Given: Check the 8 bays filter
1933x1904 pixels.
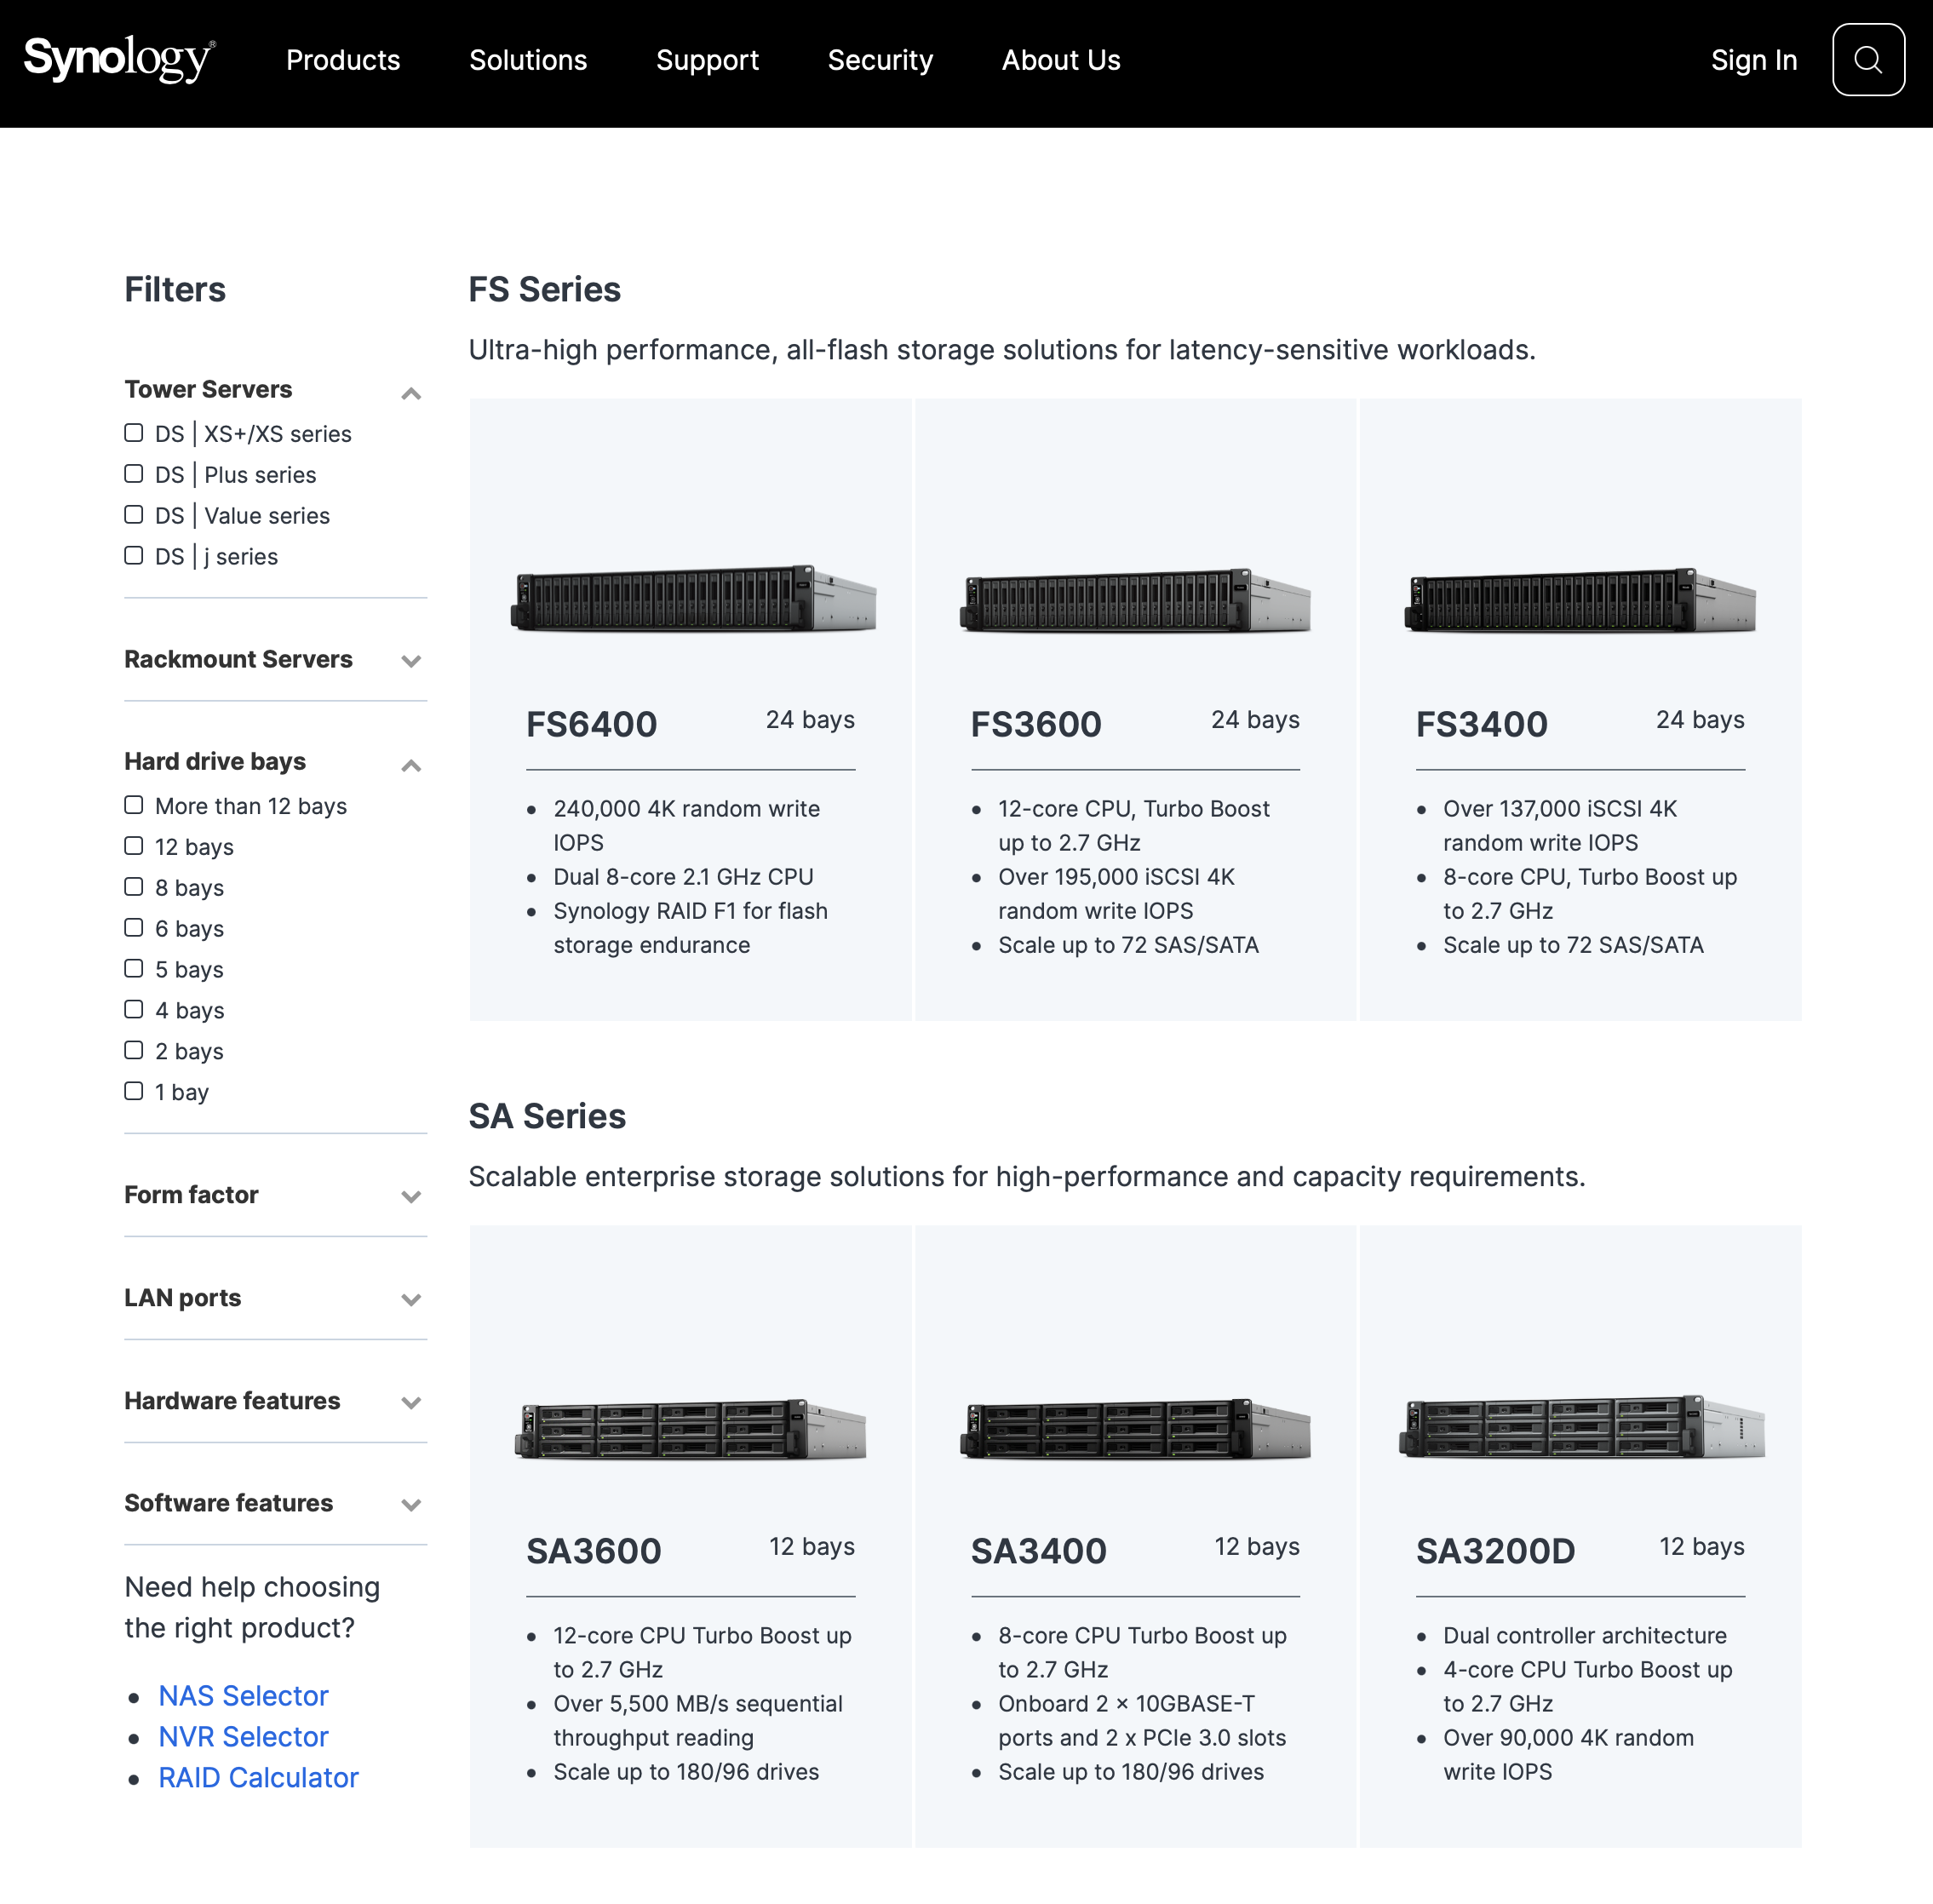Looking at the screenshot, I should (134, 887).
